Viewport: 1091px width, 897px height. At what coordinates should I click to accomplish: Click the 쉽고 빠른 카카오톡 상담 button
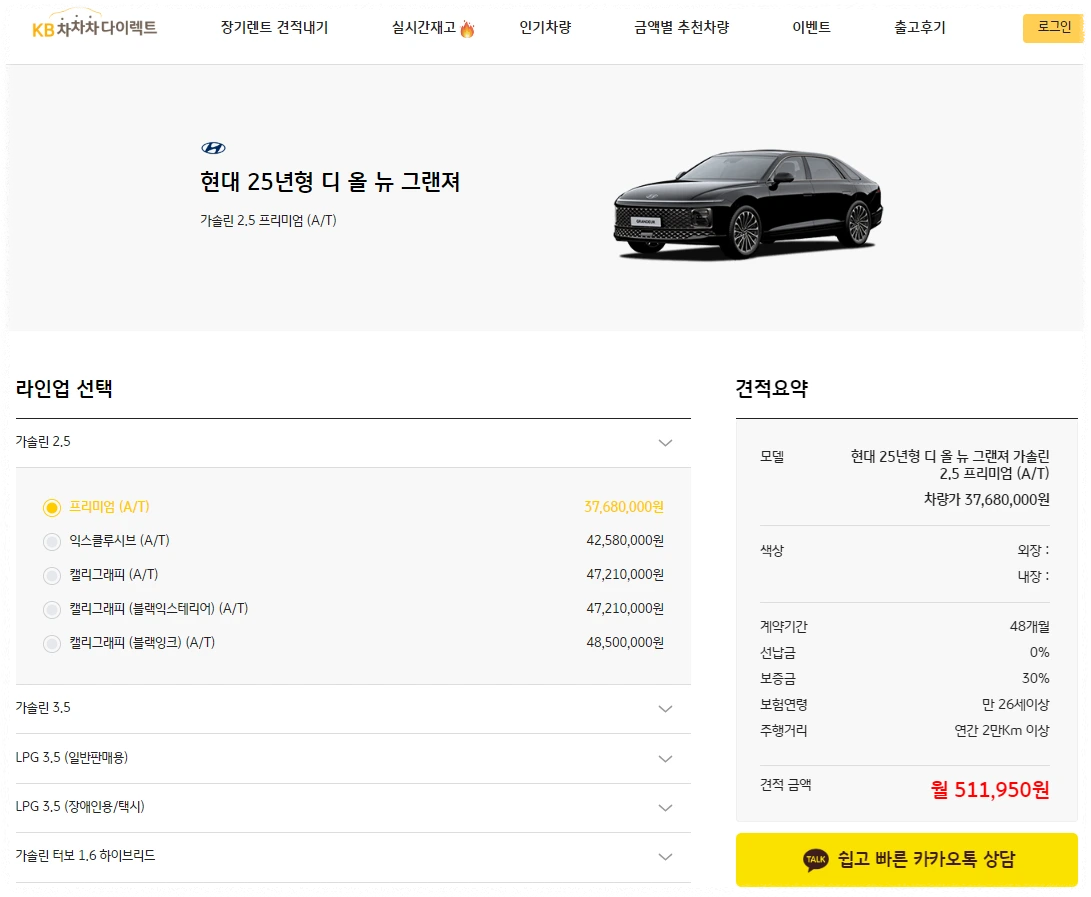(x=903, y=859)
